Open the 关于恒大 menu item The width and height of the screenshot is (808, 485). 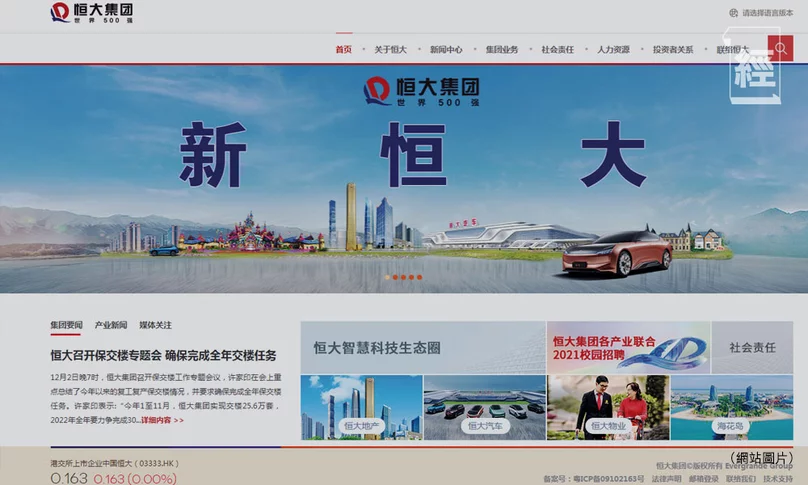pyautogui.click(x=390, y=49)
